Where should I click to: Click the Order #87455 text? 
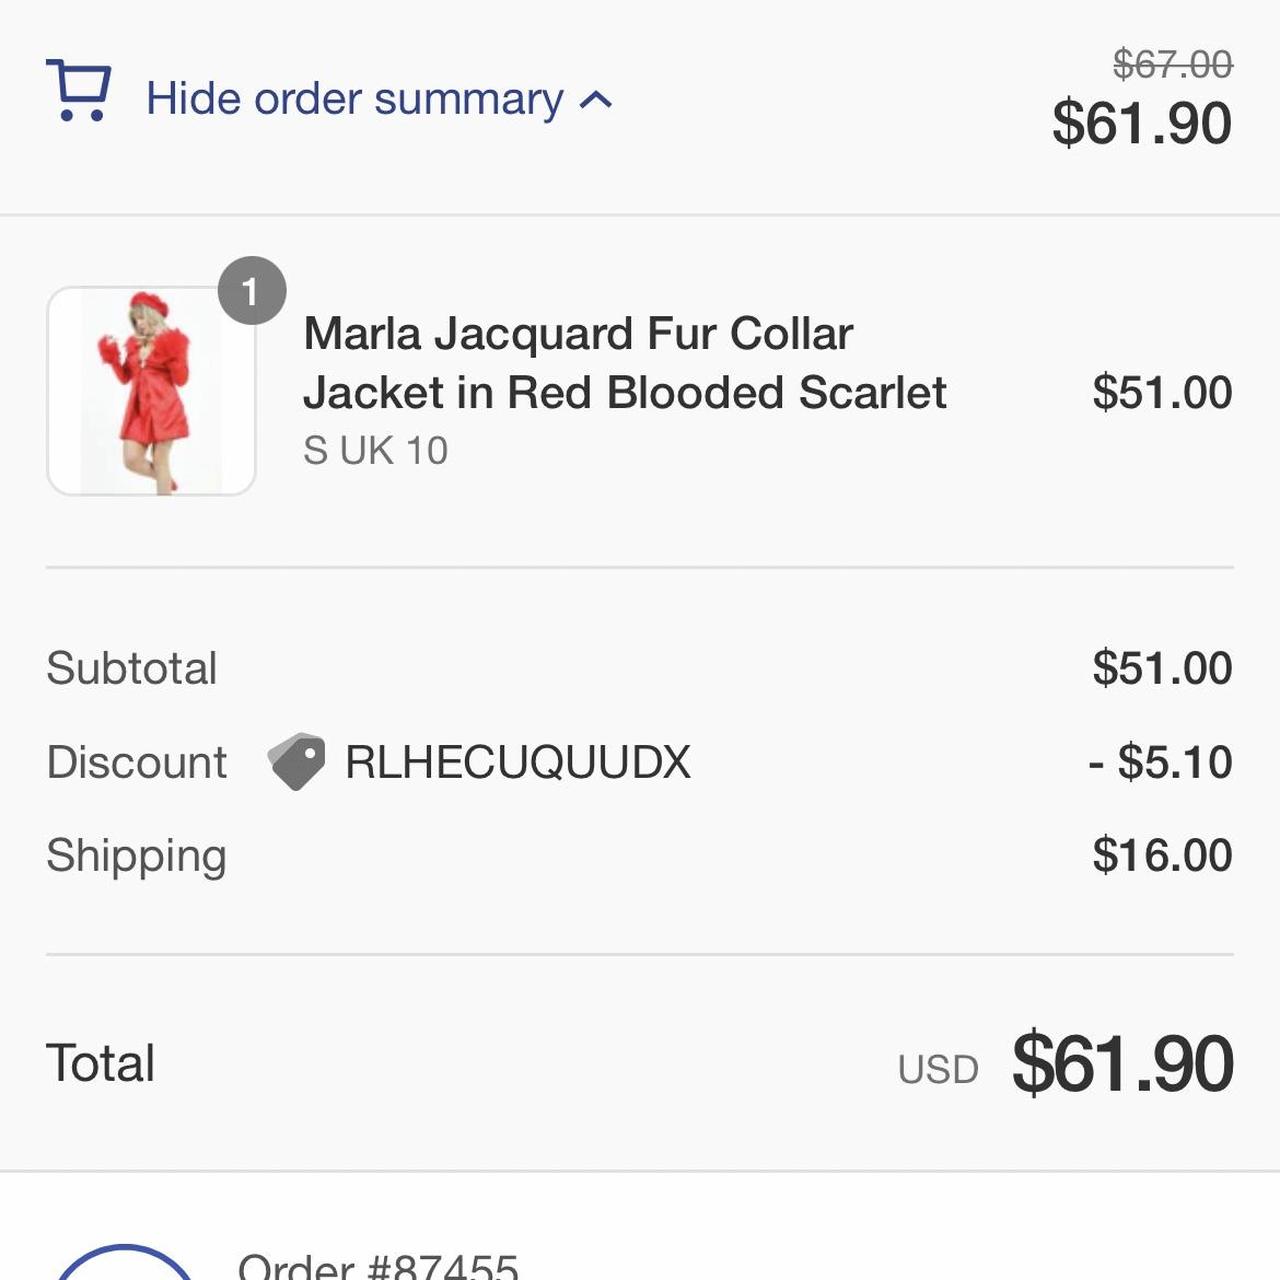tap(378, 1265)
